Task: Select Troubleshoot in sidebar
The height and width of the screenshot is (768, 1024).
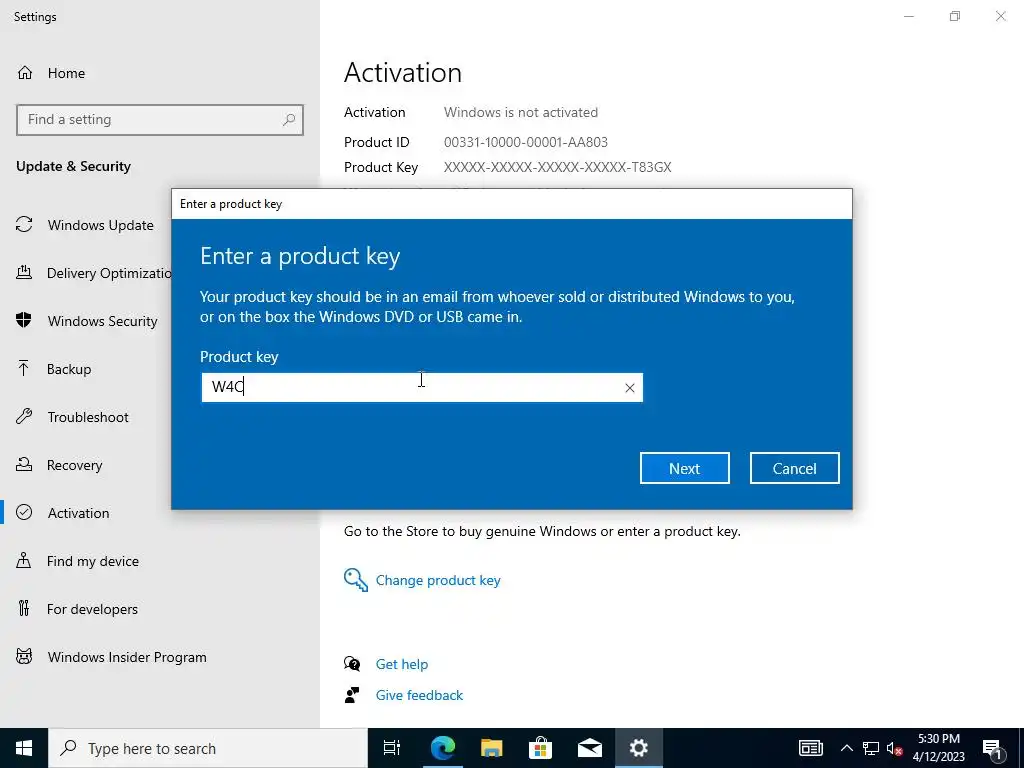Action: click(x=88, y=417)
